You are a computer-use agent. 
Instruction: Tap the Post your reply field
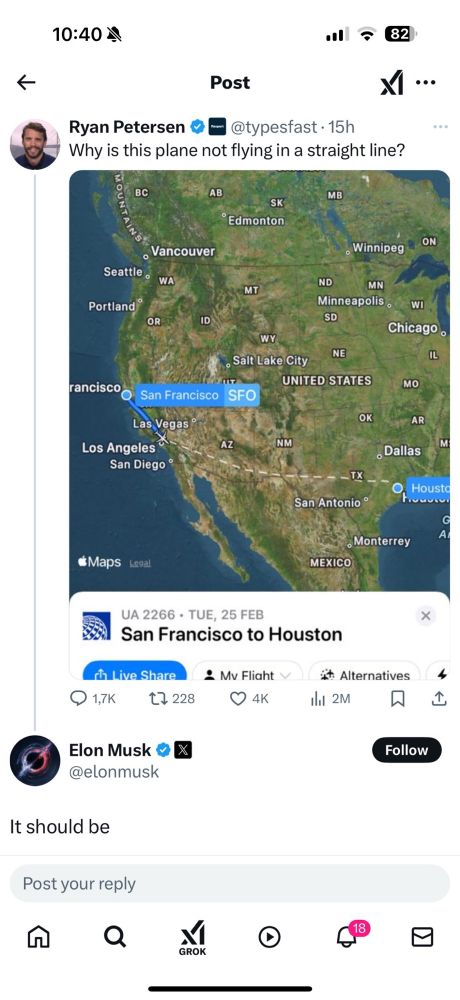[x=230, y=883]
